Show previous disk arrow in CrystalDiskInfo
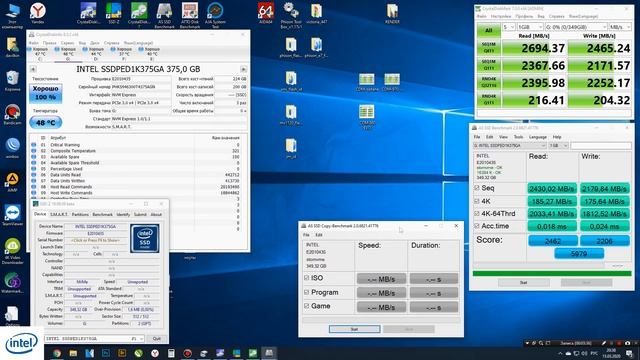 coord(33,69)
